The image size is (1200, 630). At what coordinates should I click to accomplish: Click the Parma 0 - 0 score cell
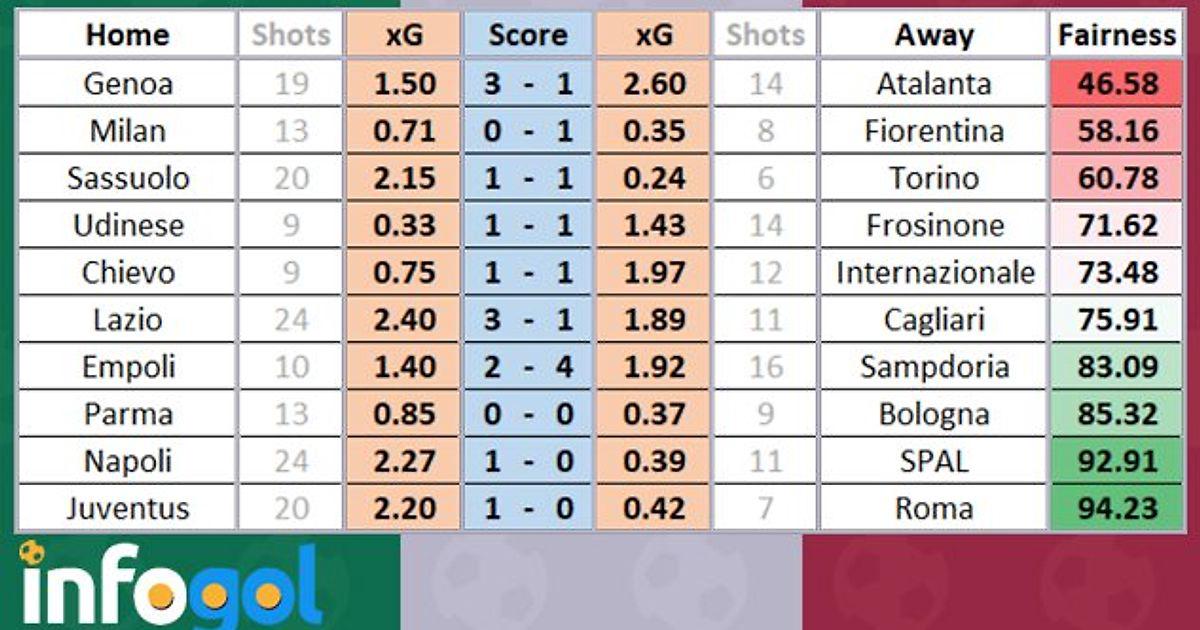coord(528,414)
